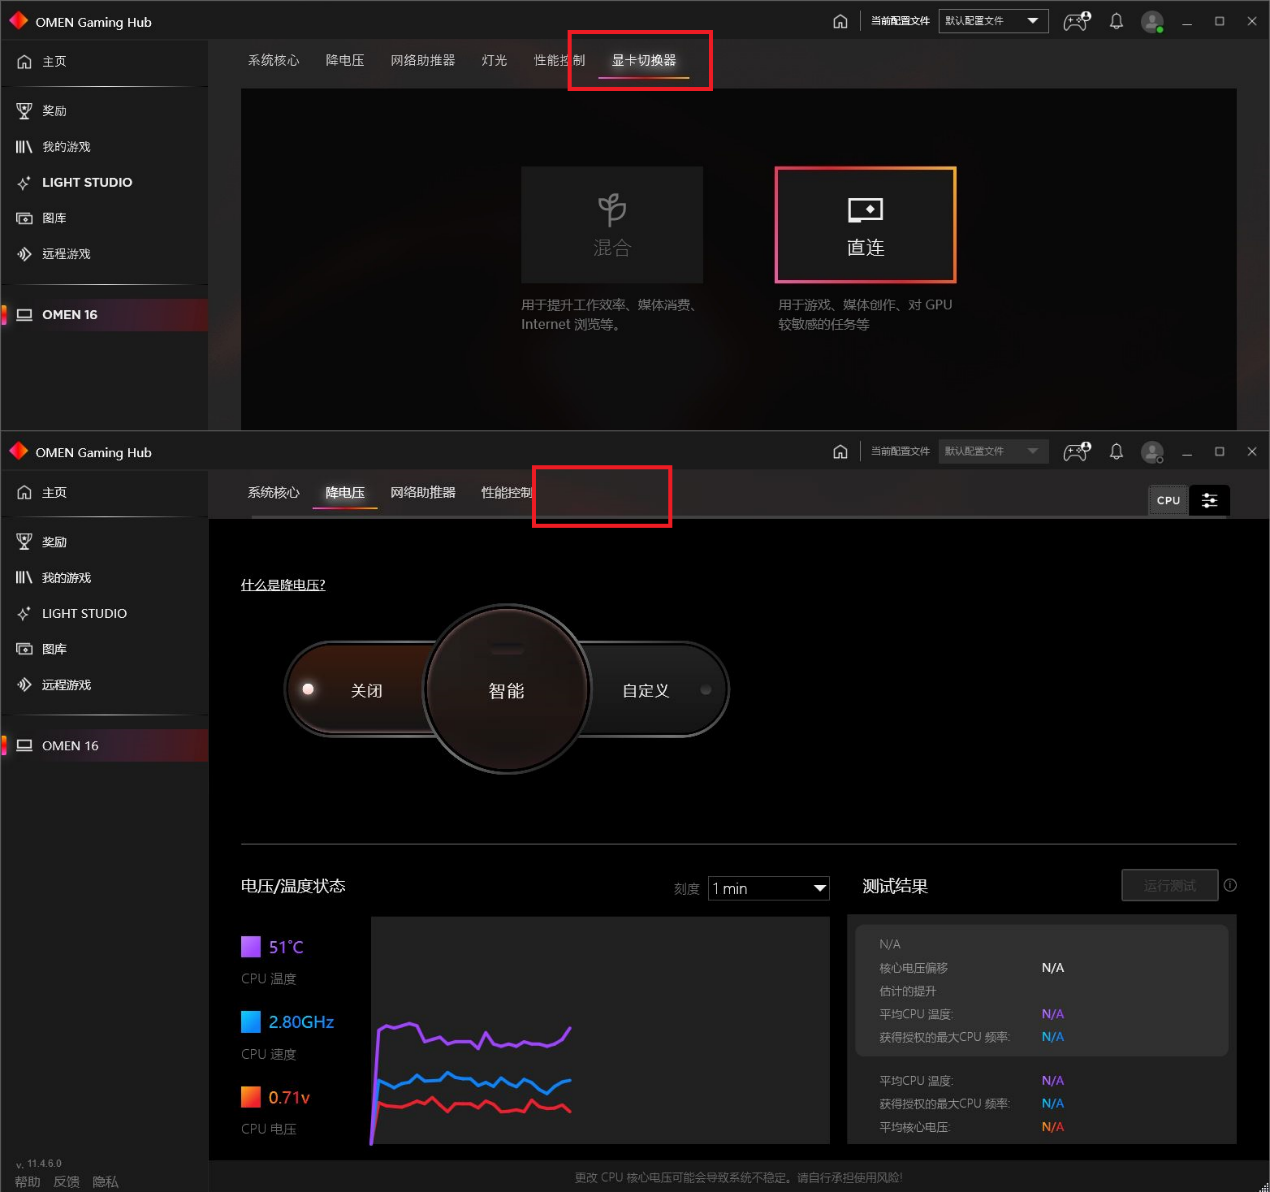Switch to 网络助推器 tab in undervolt window
This screenshot has height=1192, width=1270.
(423, 493)
